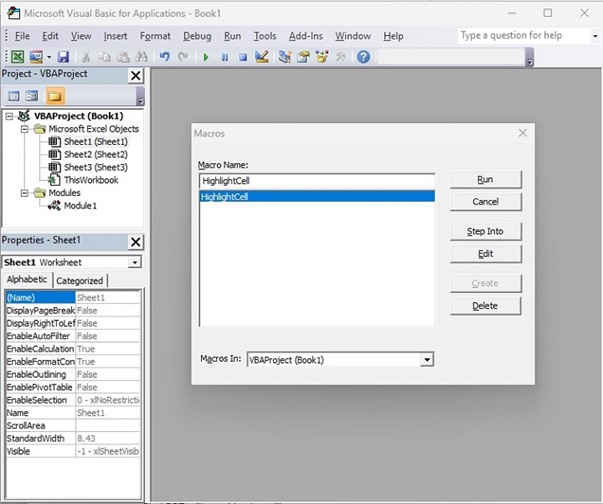Screen dimensions: 603x504
Task: Click the Find binoculars icon
Action: pyautogui.click(x=141, y=57)
